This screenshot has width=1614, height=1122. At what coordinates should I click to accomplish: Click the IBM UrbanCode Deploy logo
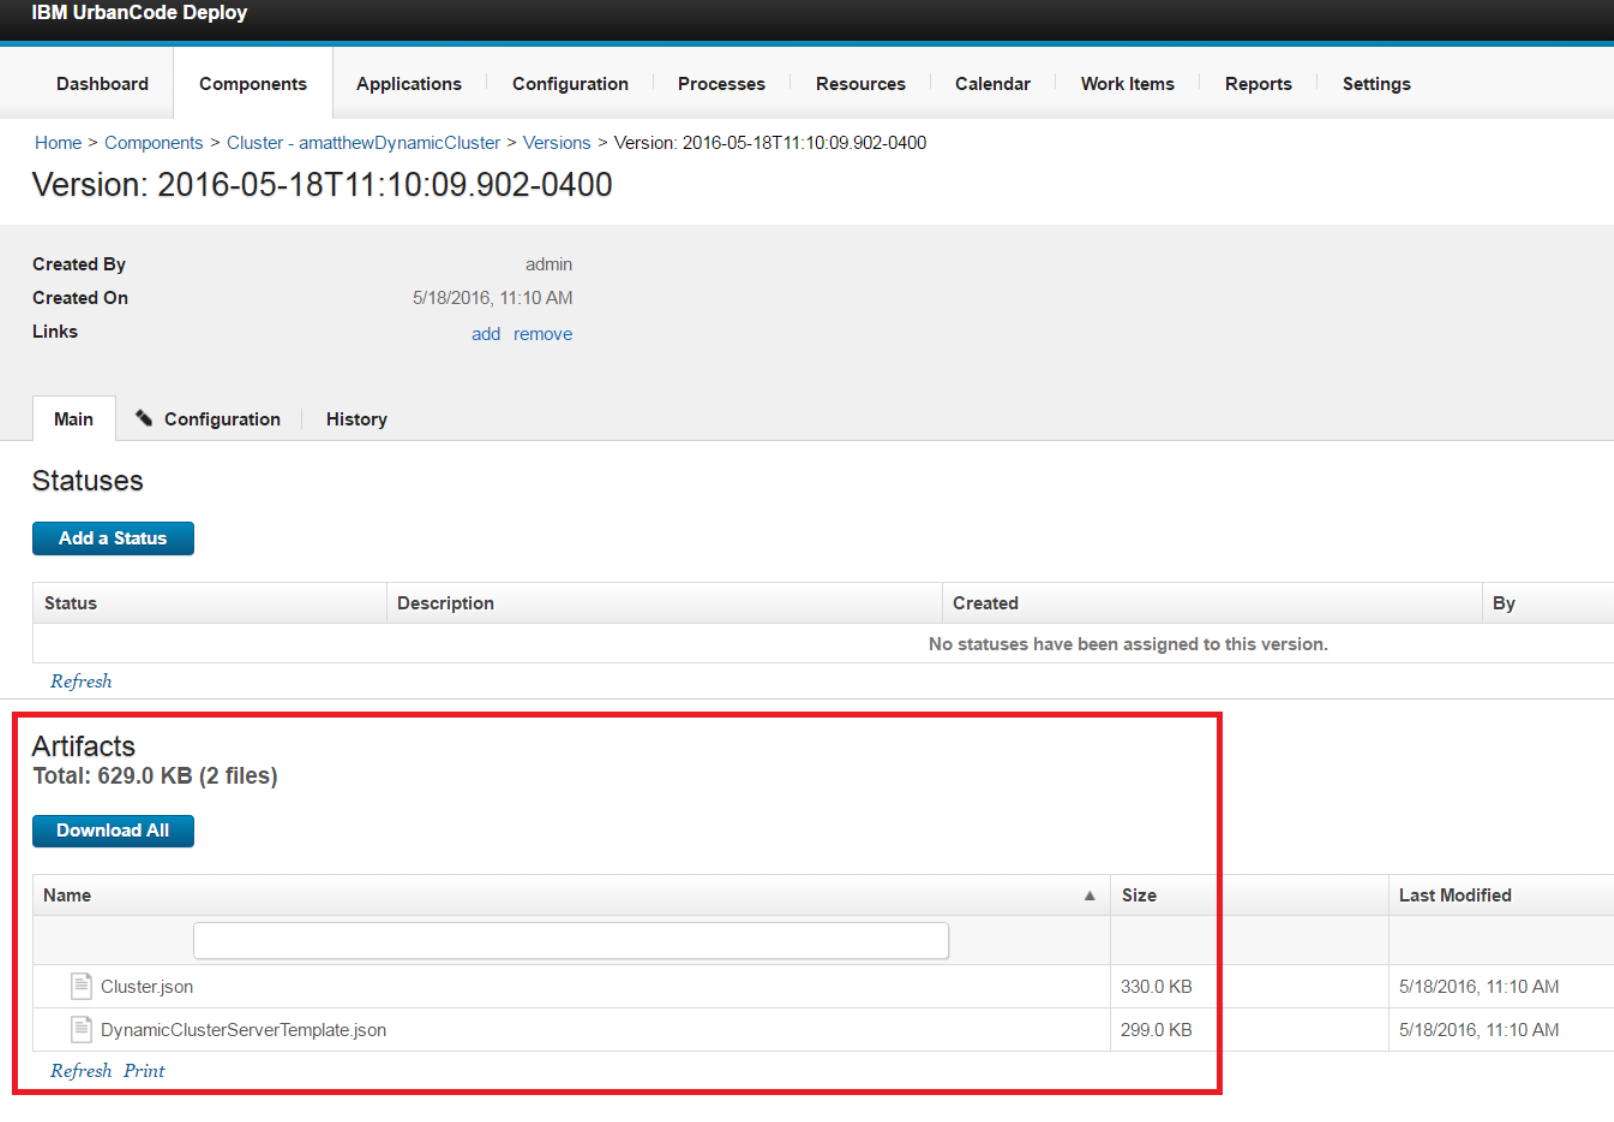pyautogui.click(x=138, y=13)
